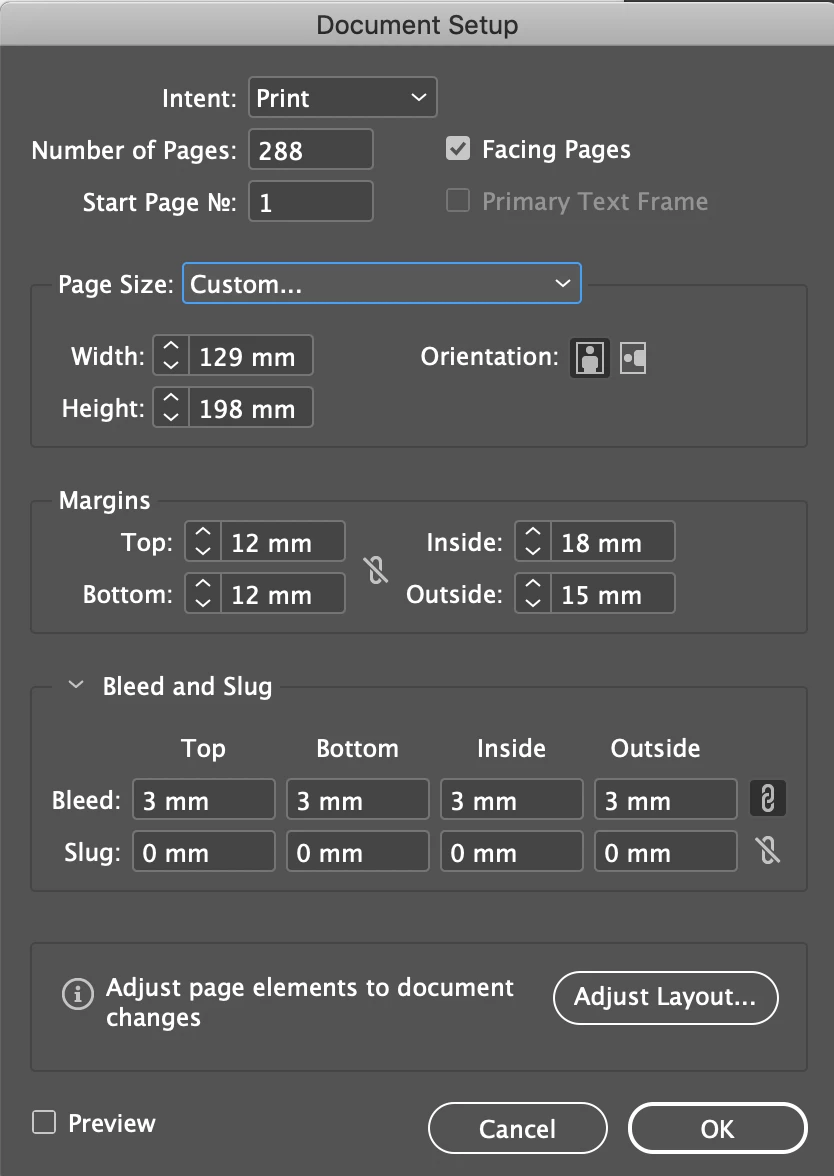Viewport: 834px width, 1176px height.
Task: Click the Document Setup title bar
Action: click(x=417, y=23)
